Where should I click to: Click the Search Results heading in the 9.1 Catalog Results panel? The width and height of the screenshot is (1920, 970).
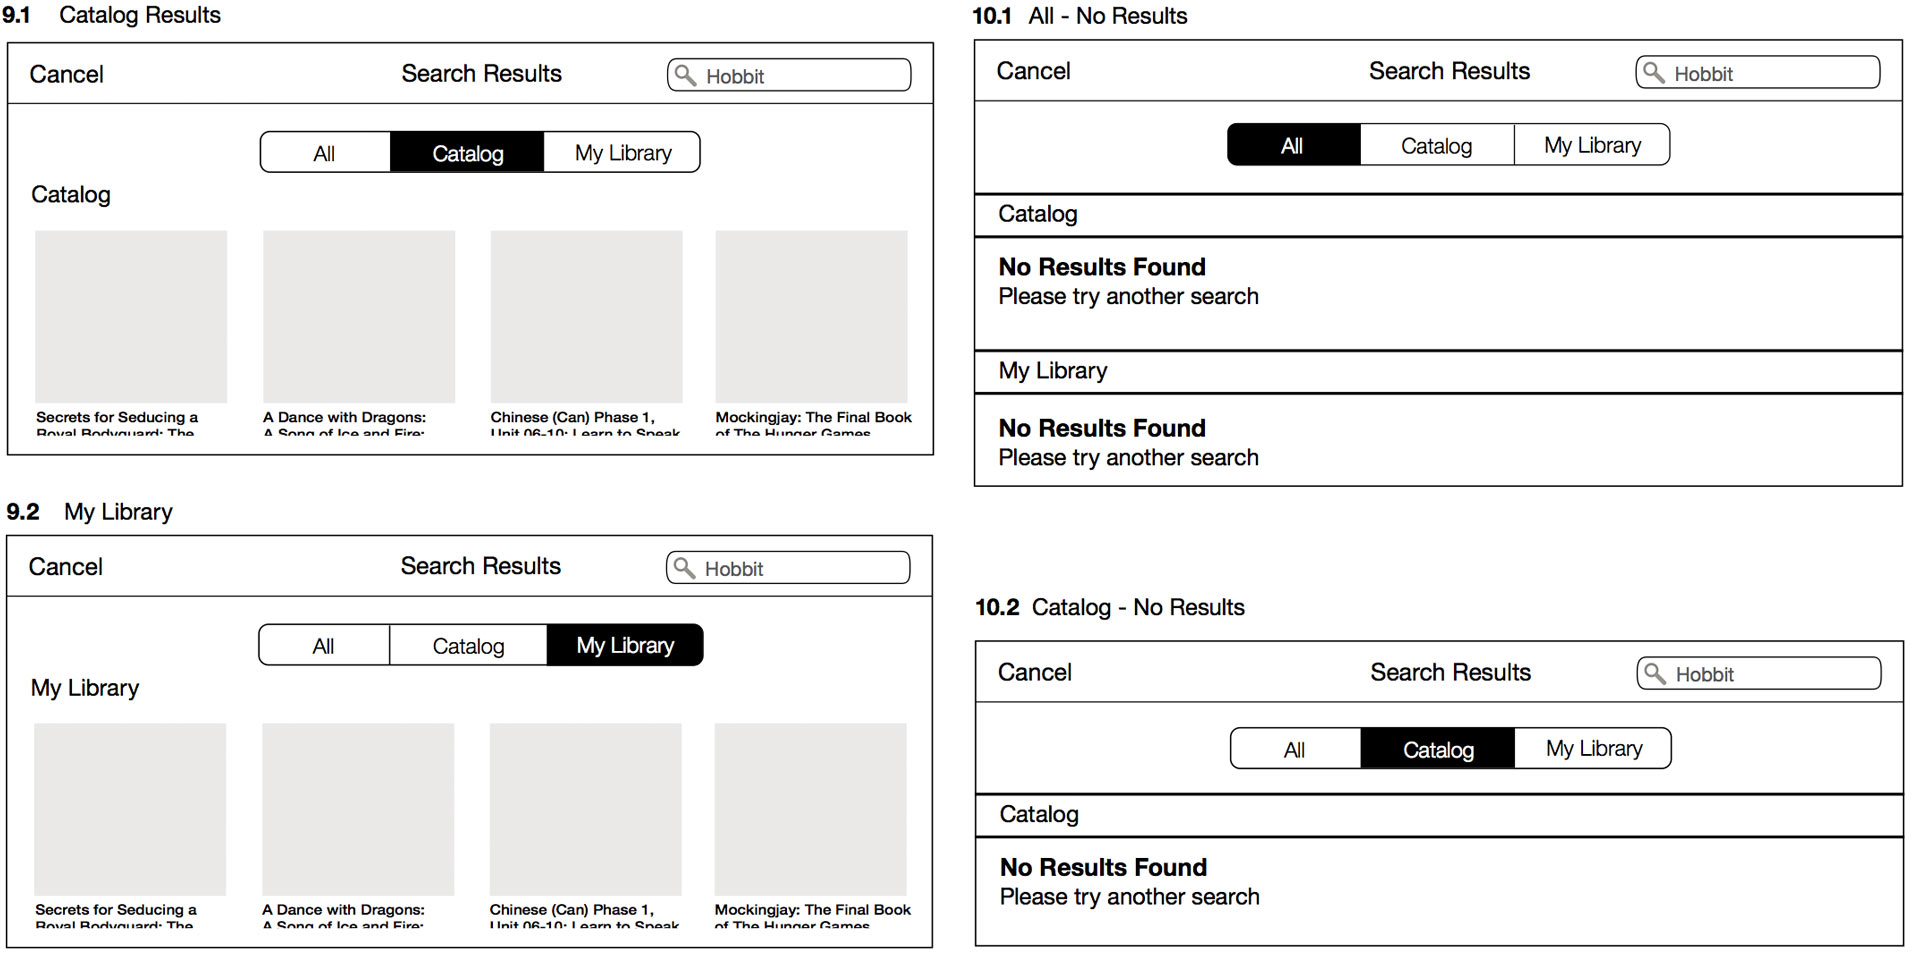481,73
